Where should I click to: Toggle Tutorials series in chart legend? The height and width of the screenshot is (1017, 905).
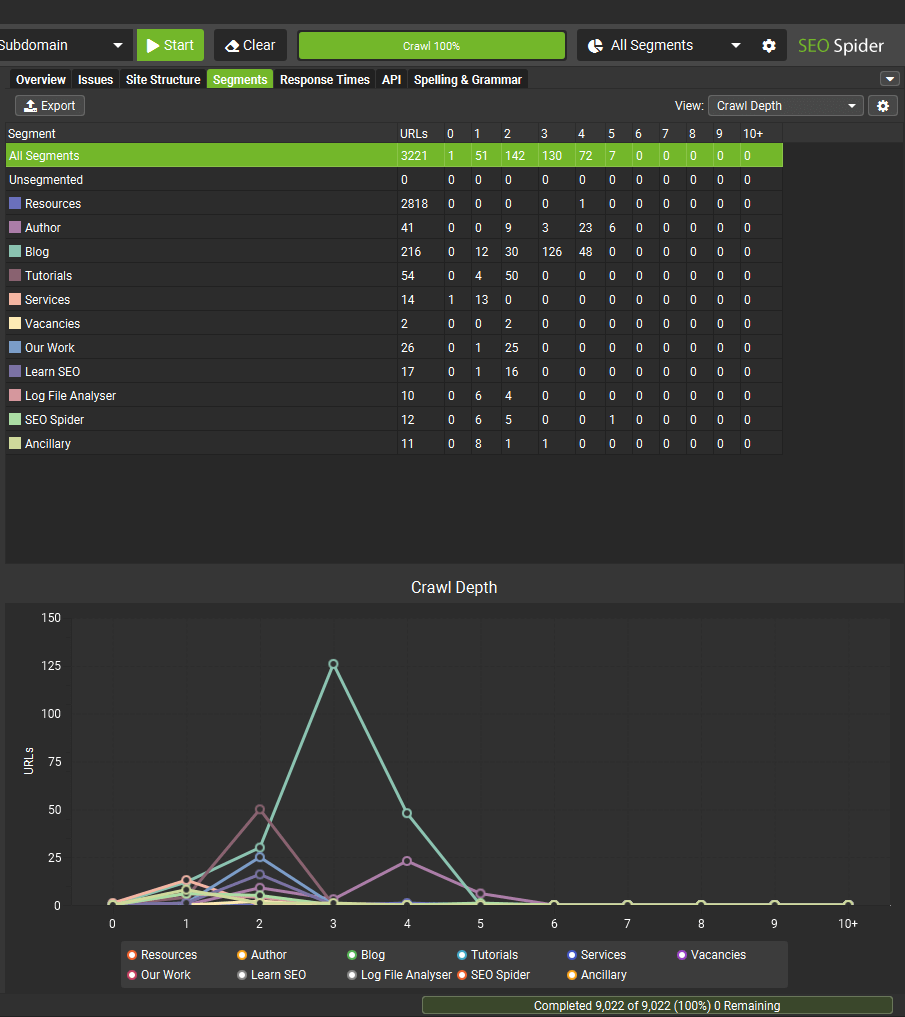(x=488, y=955)
